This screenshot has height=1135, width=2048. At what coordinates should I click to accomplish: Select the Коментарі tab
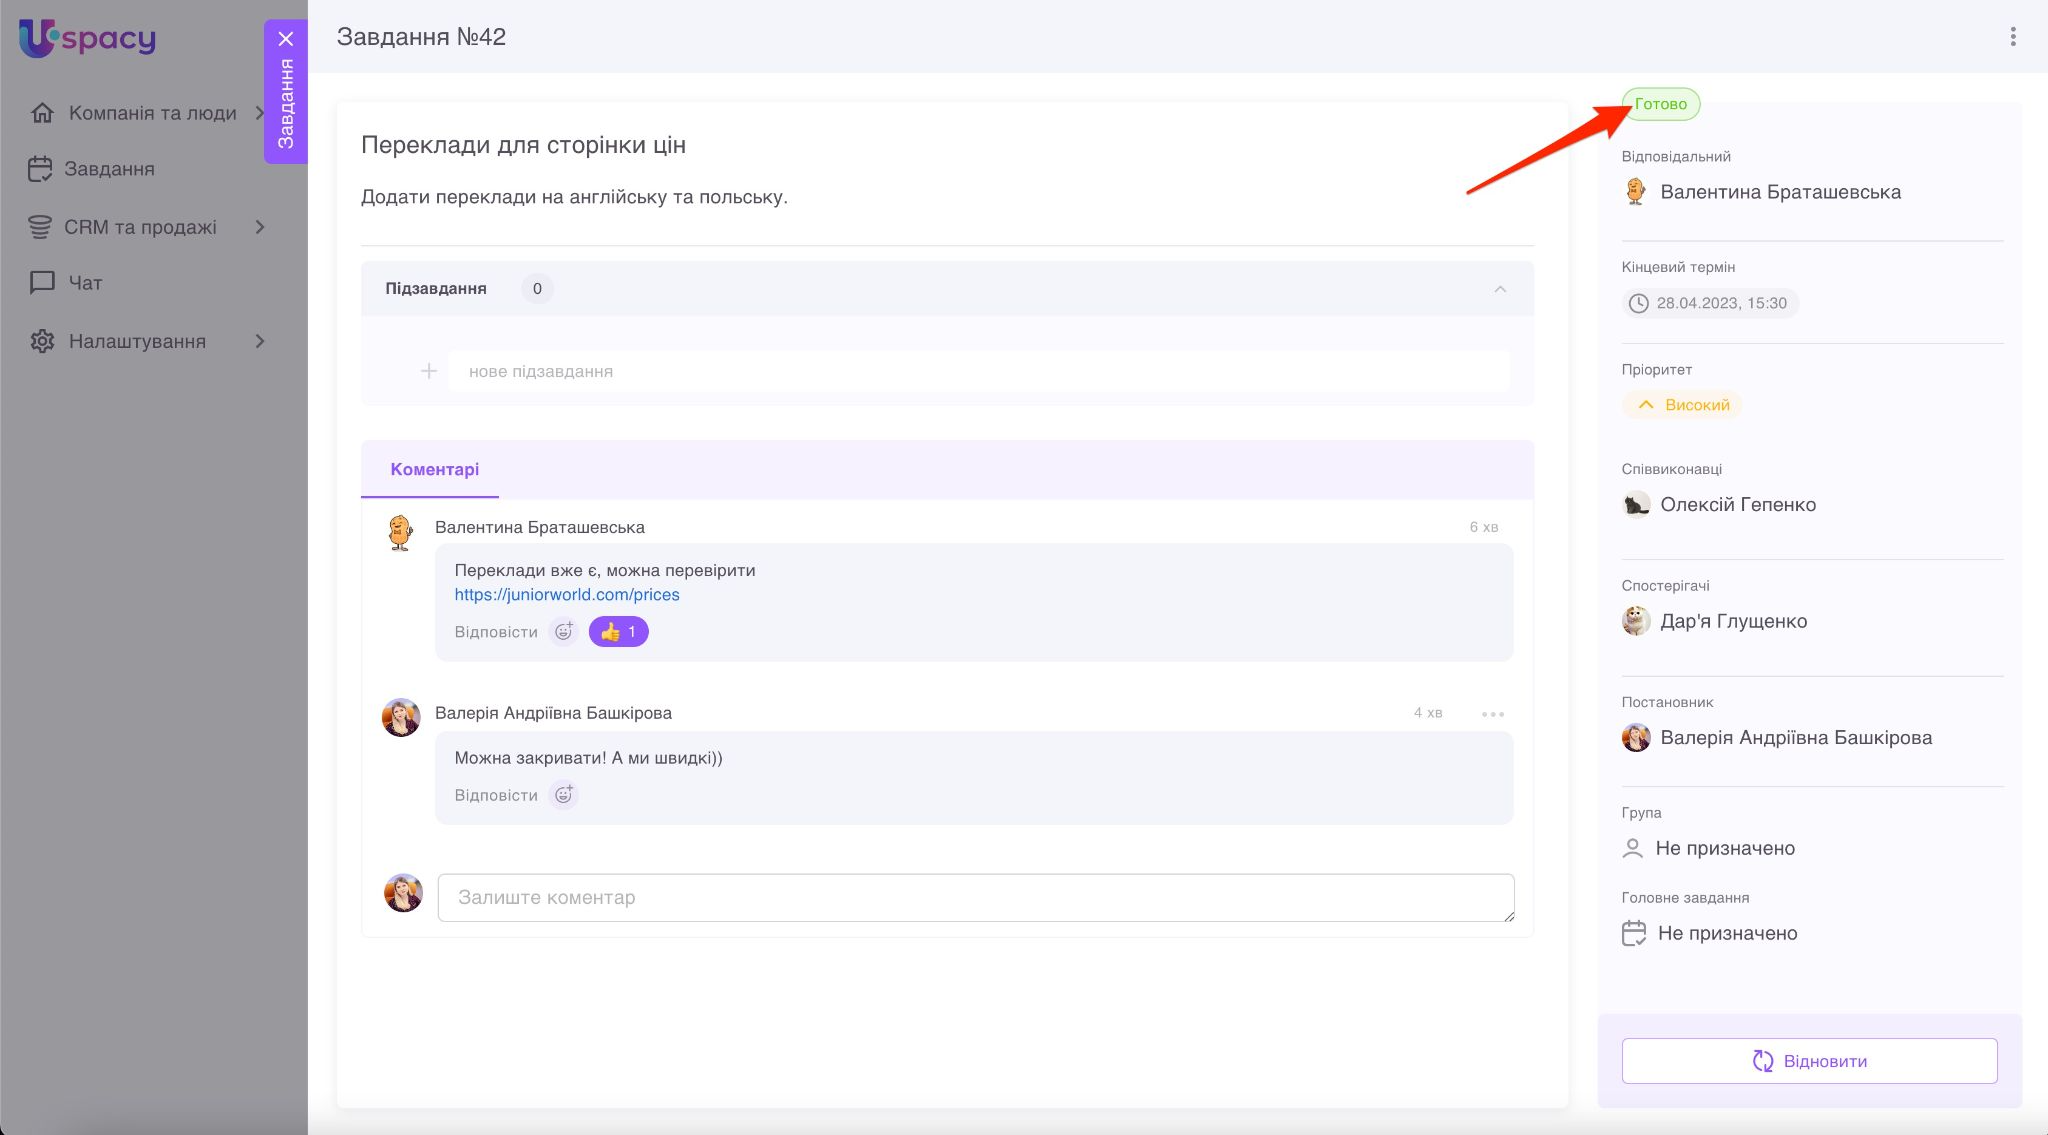point(434,469)
